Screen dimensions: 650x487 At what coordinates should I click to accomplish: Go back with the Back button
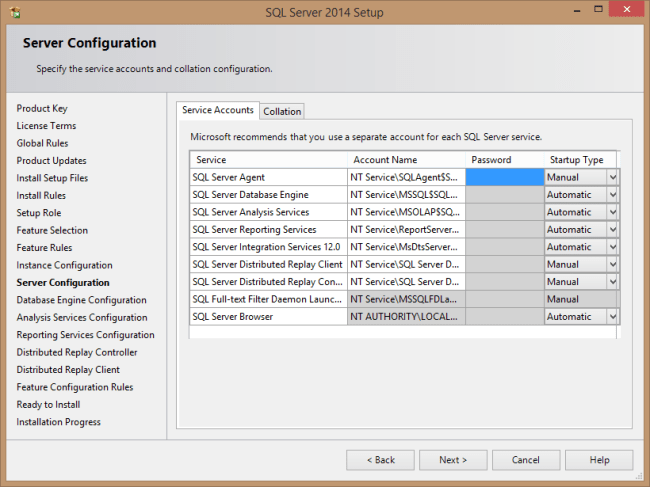(380, 460)
